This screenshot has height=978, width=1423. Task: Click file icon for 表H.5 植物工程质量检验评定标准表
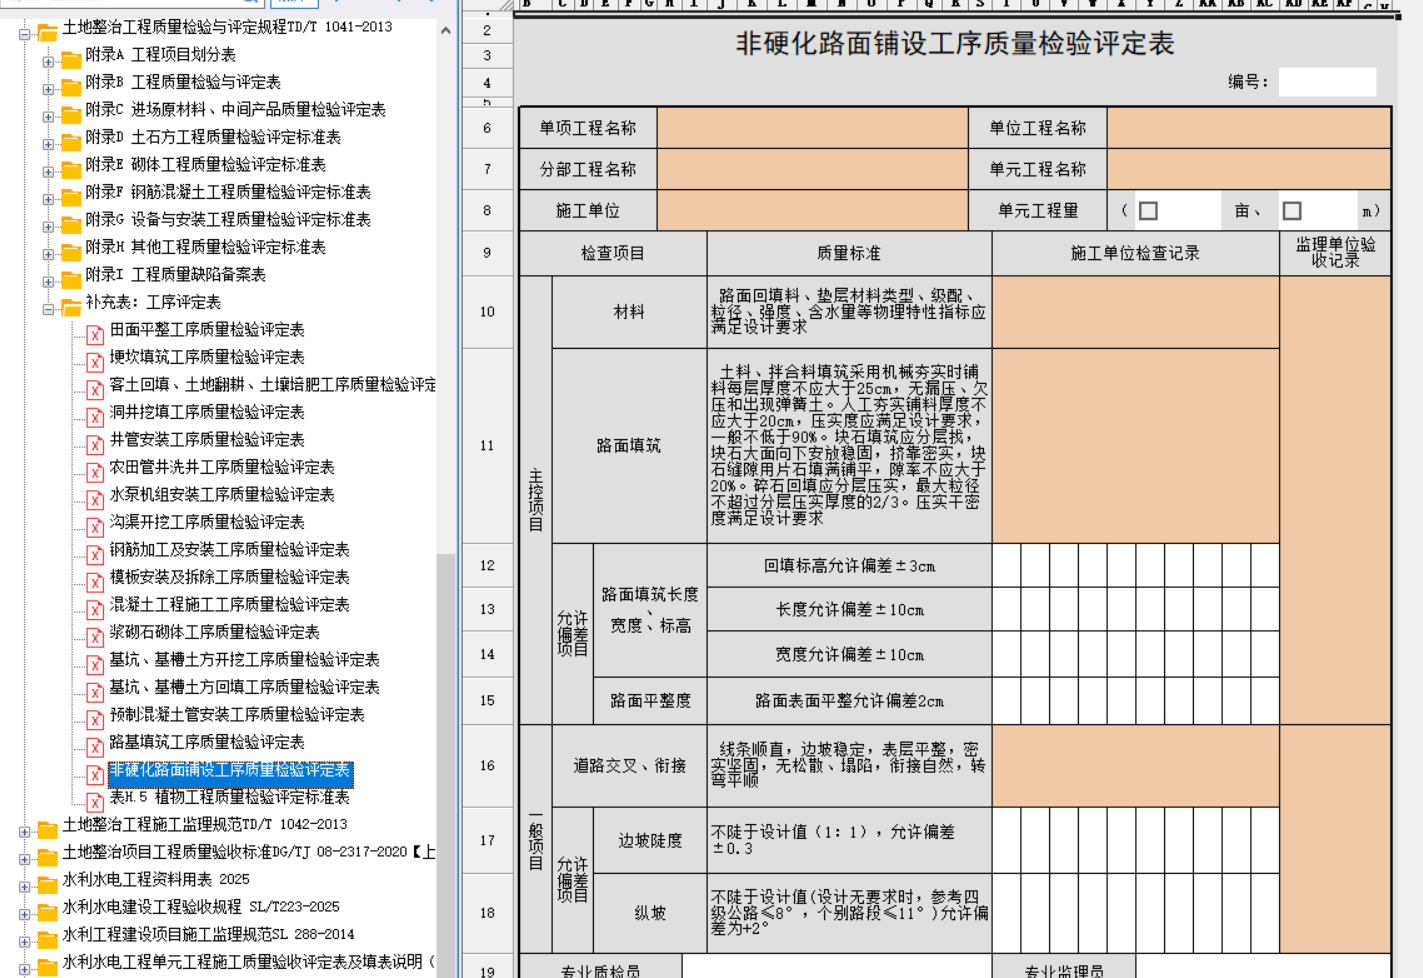pos(95,802)
